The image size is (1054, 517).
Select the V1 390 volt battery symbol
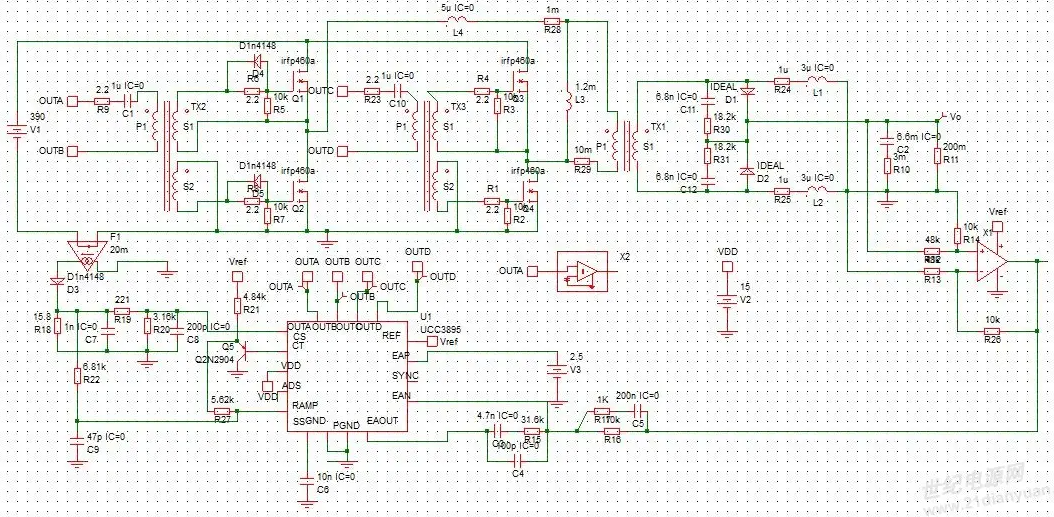click(16, 129)
